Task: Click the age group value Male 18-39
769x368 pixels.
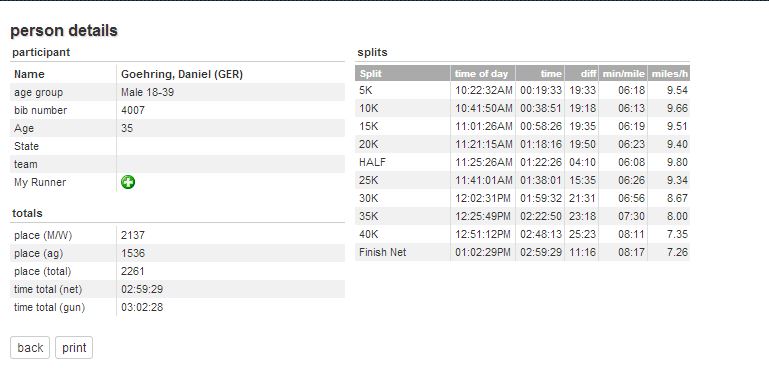Action: 148,92
